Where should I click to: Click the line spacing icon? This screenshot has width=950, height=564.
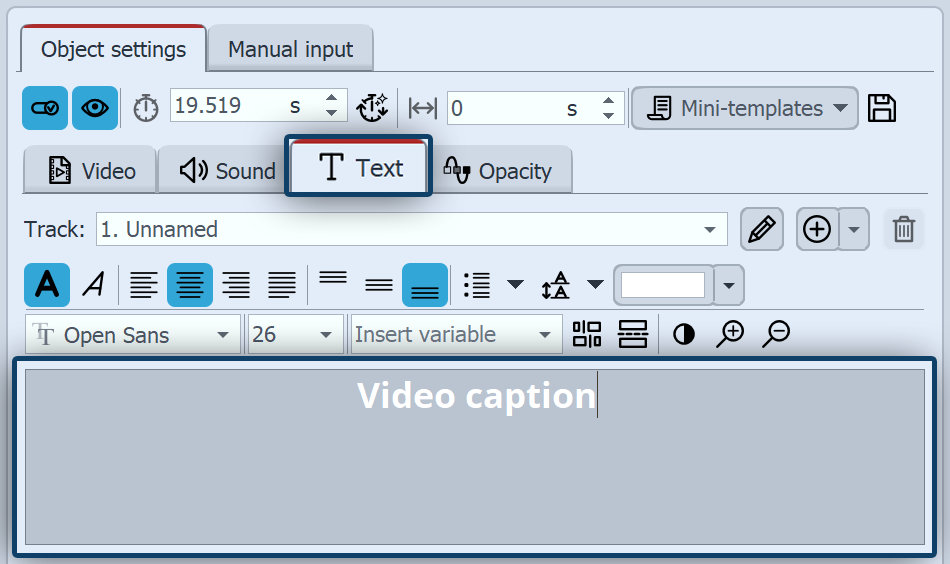[556, 285]
